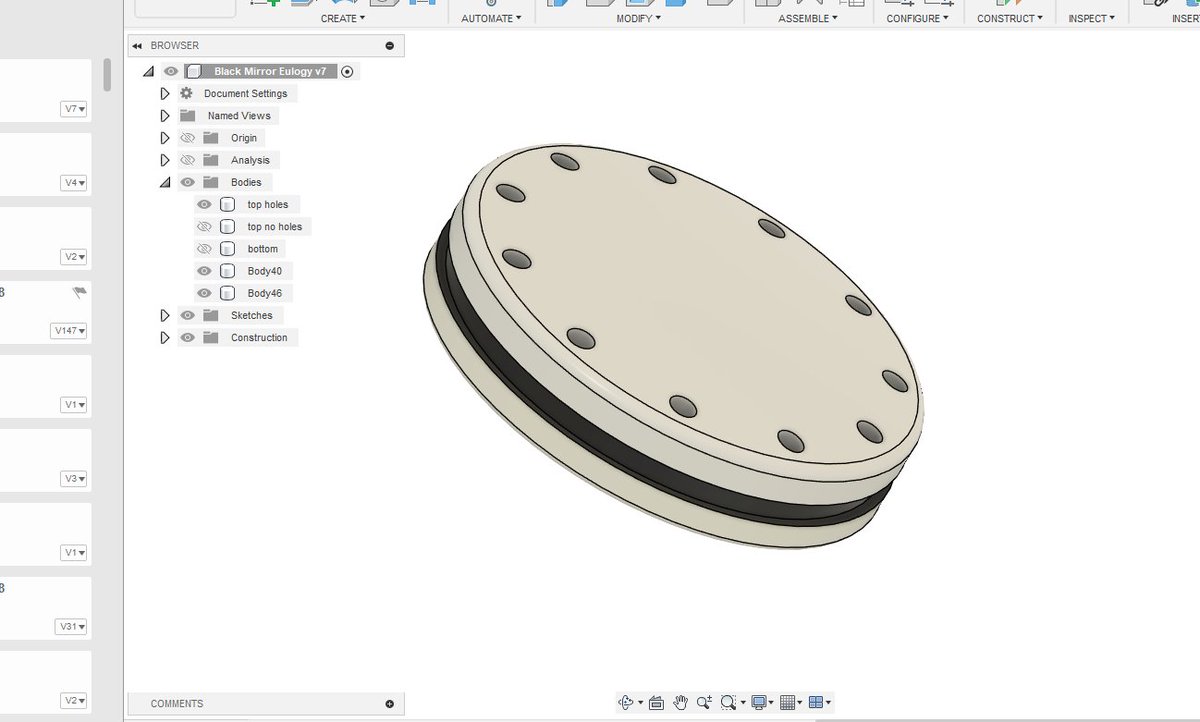Hide the top holes body
This screenshot has height=722, width=1200.
tap(204, 204)
